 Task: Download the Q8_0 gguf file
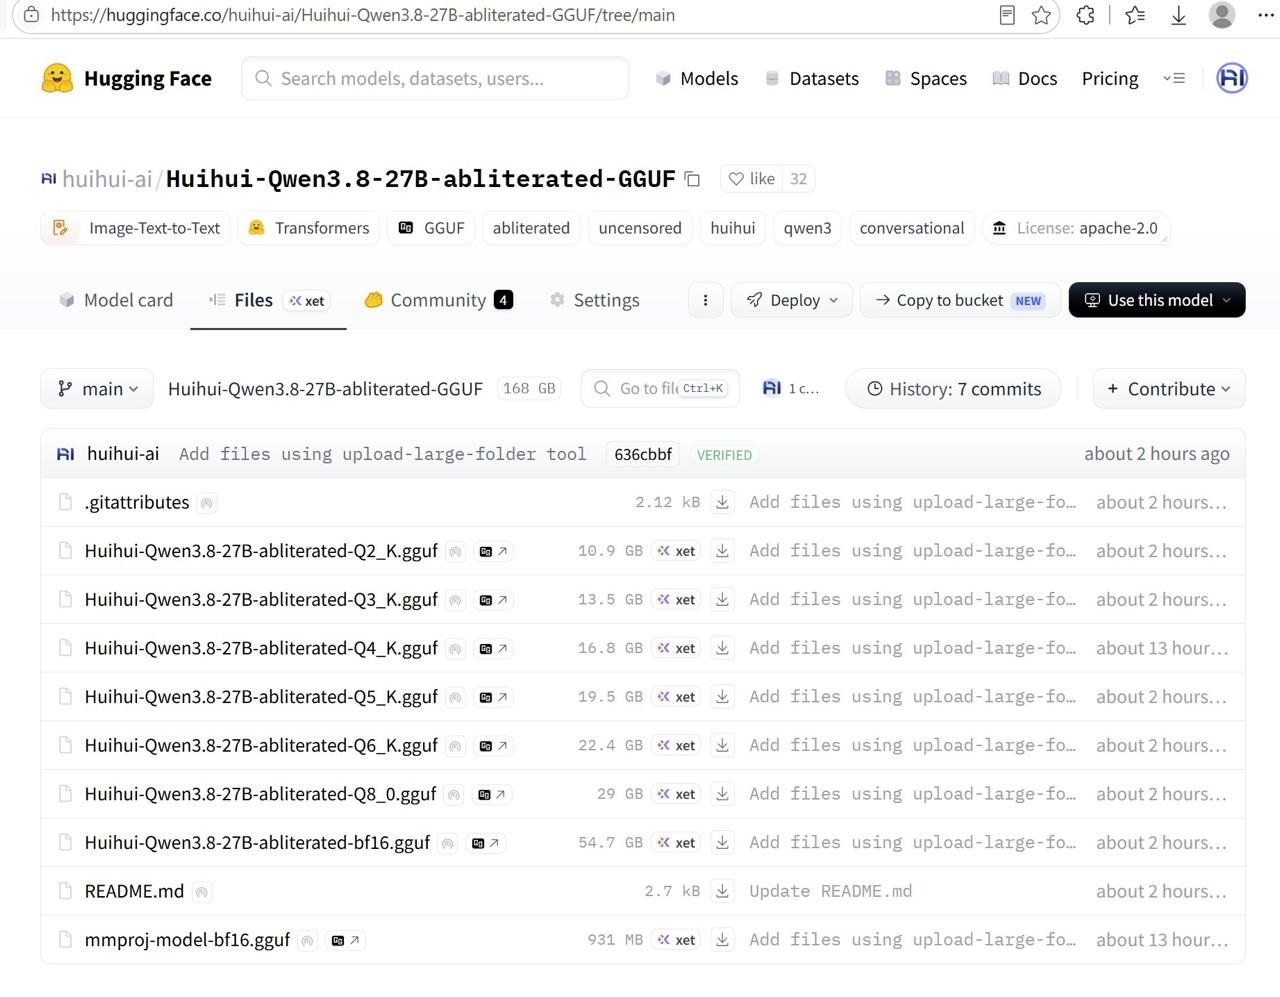click(722, 794)
